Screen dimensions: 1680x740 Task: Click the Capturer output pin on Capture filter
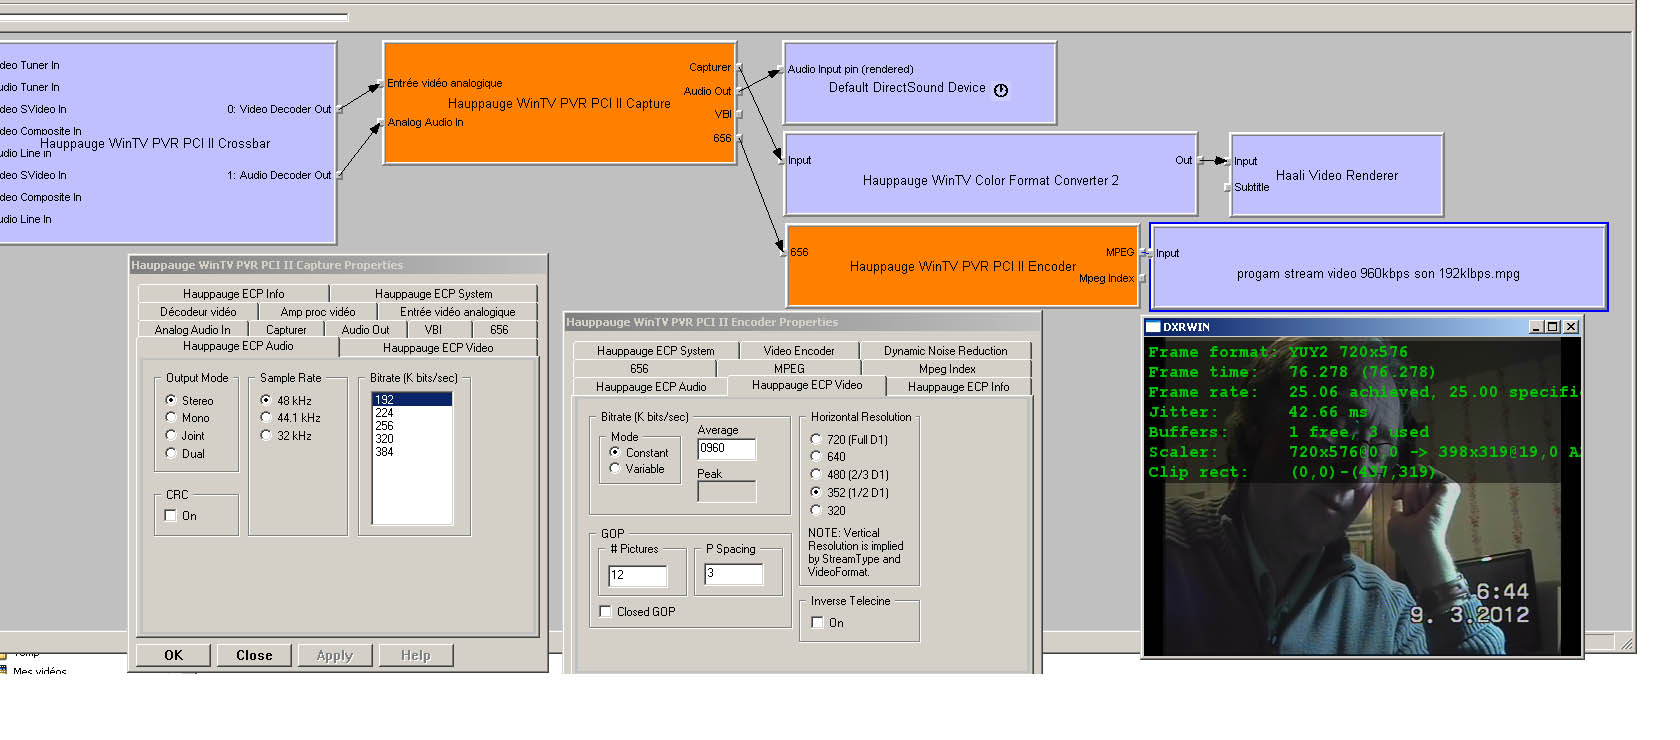(x=739, y=68)
